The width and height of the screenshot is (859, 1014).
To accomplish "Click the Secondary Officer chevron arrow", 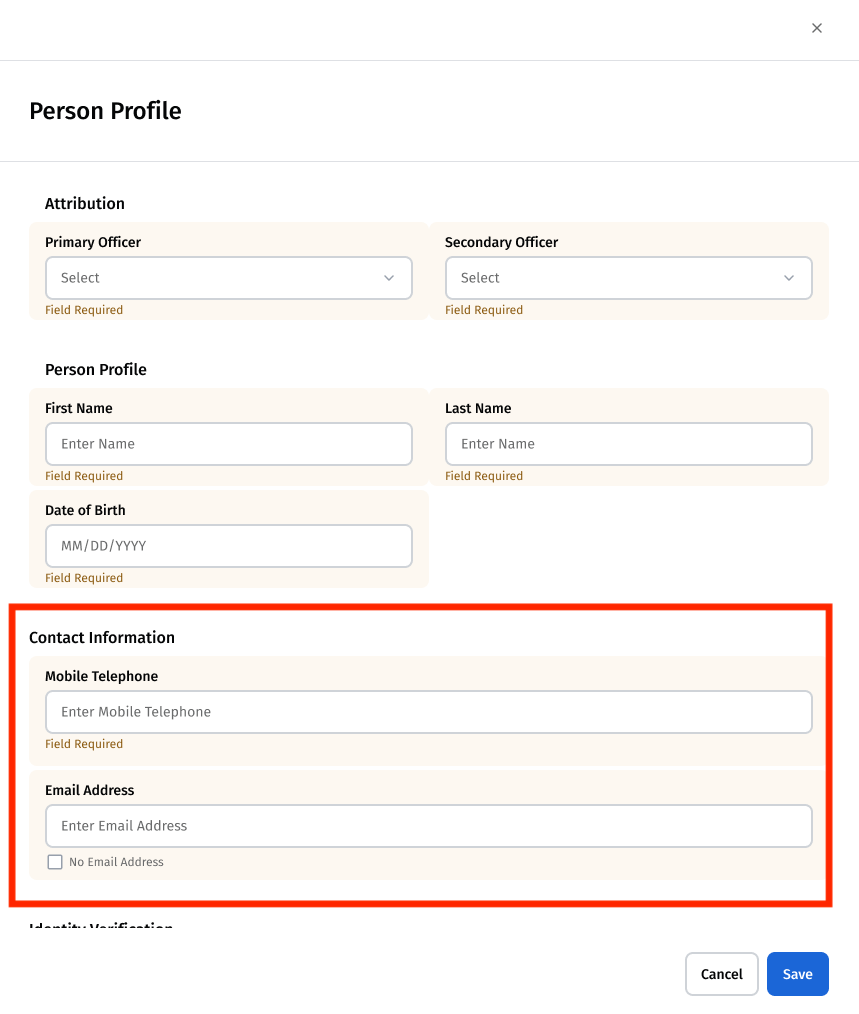I will pyautogui.click(x=789, y=278).
